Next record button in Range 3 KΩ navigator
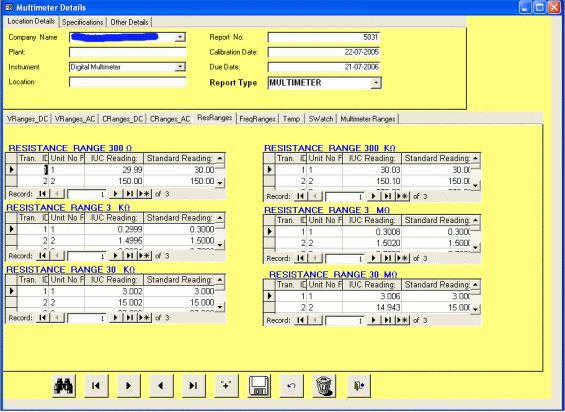Viewport: 565px width, 412px height. pos(115,256)
